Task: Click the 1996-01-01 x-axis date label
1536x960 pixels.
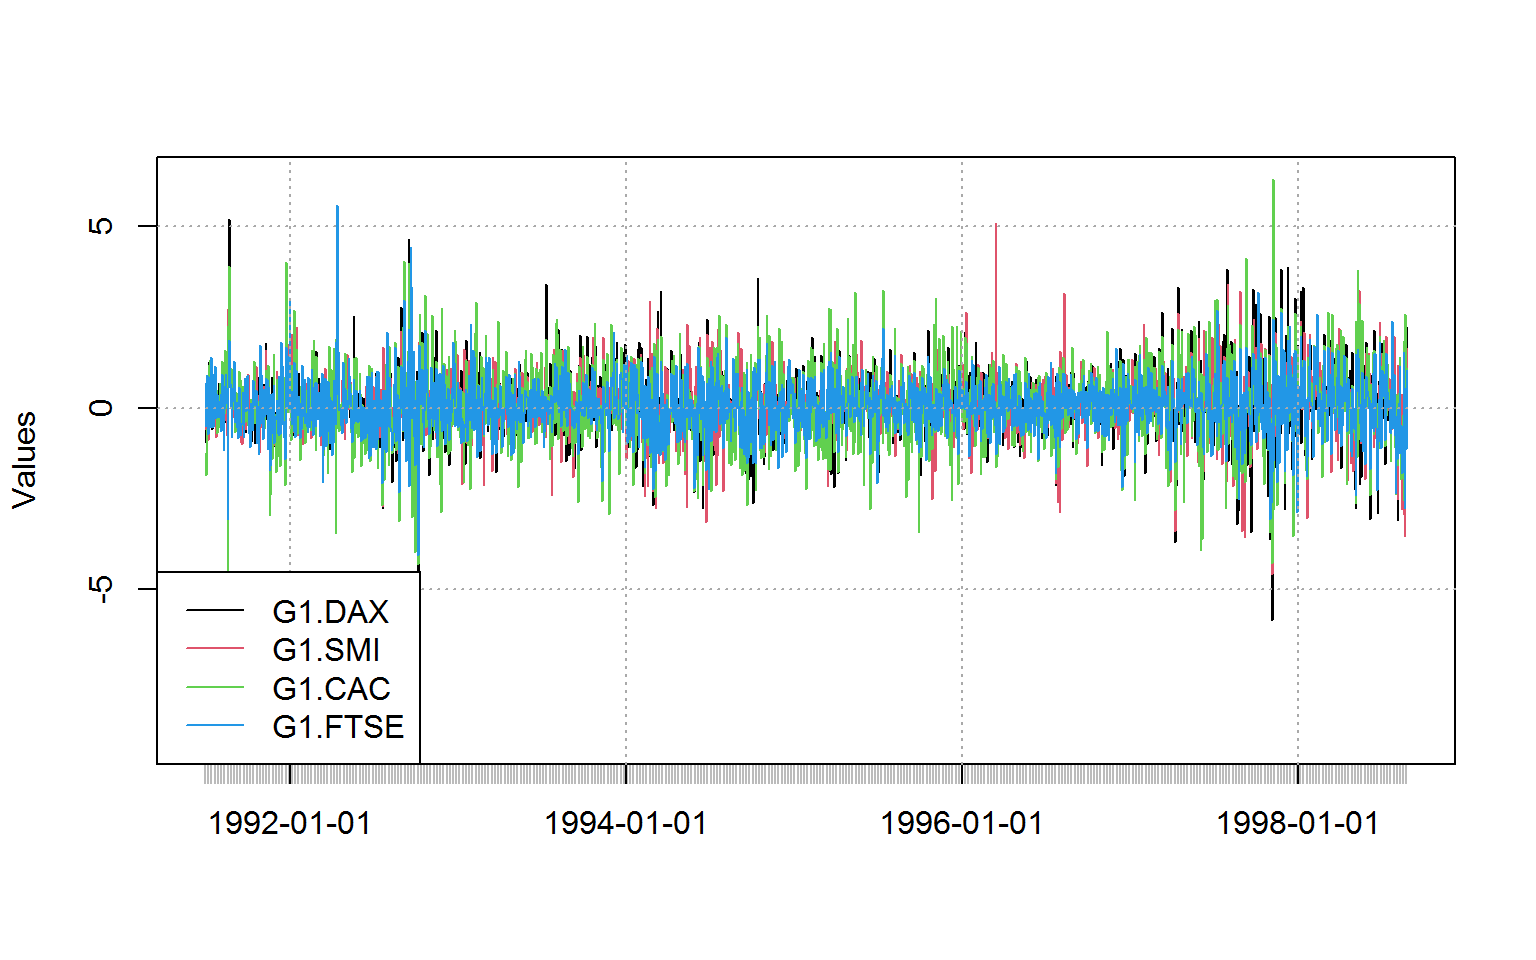Action: (962, 823)
